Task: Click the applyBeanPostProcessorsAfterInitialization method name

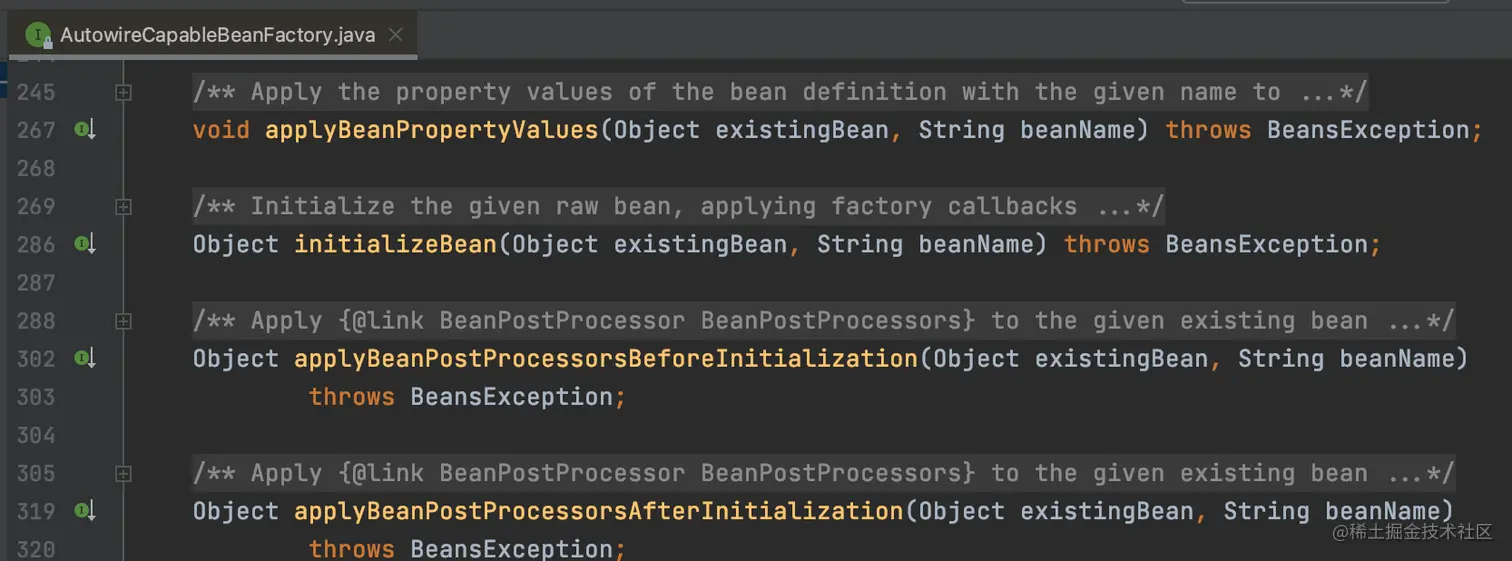Action: click(x=598, y=511)
